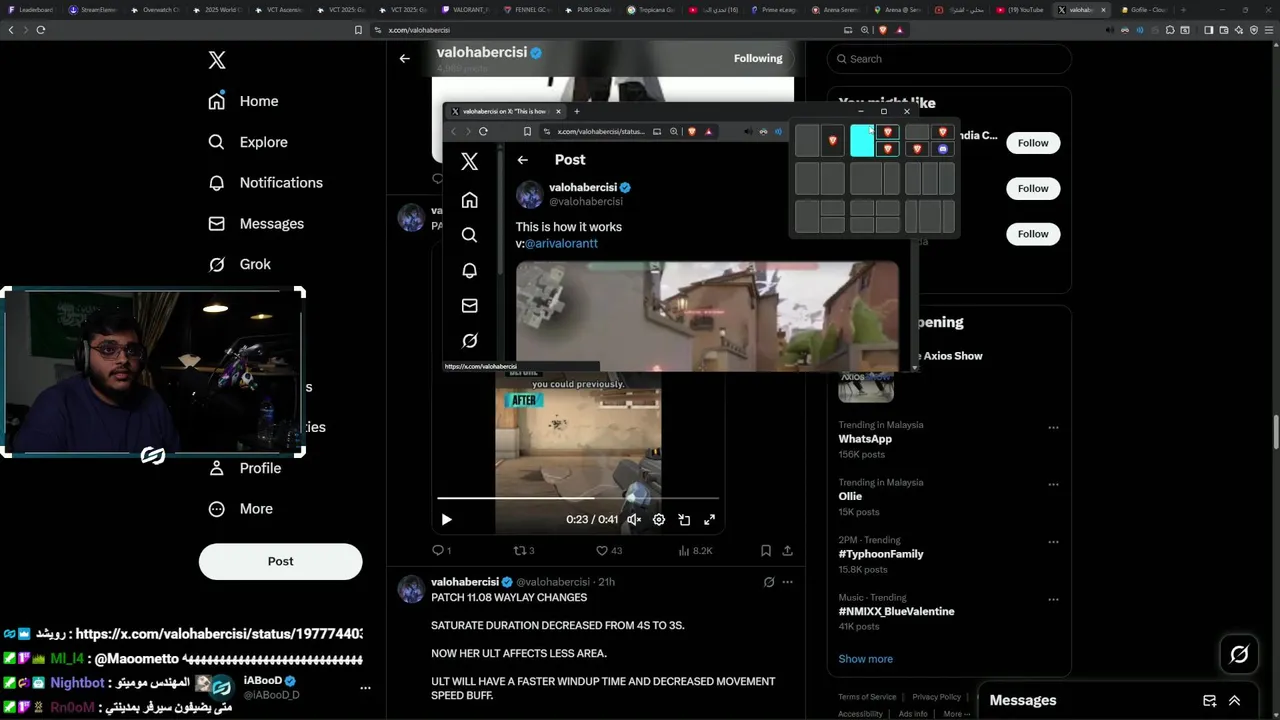Expand the footer More links dropdown
Image resolution: width=1280 pixels, height=720 pixels.
956,714
